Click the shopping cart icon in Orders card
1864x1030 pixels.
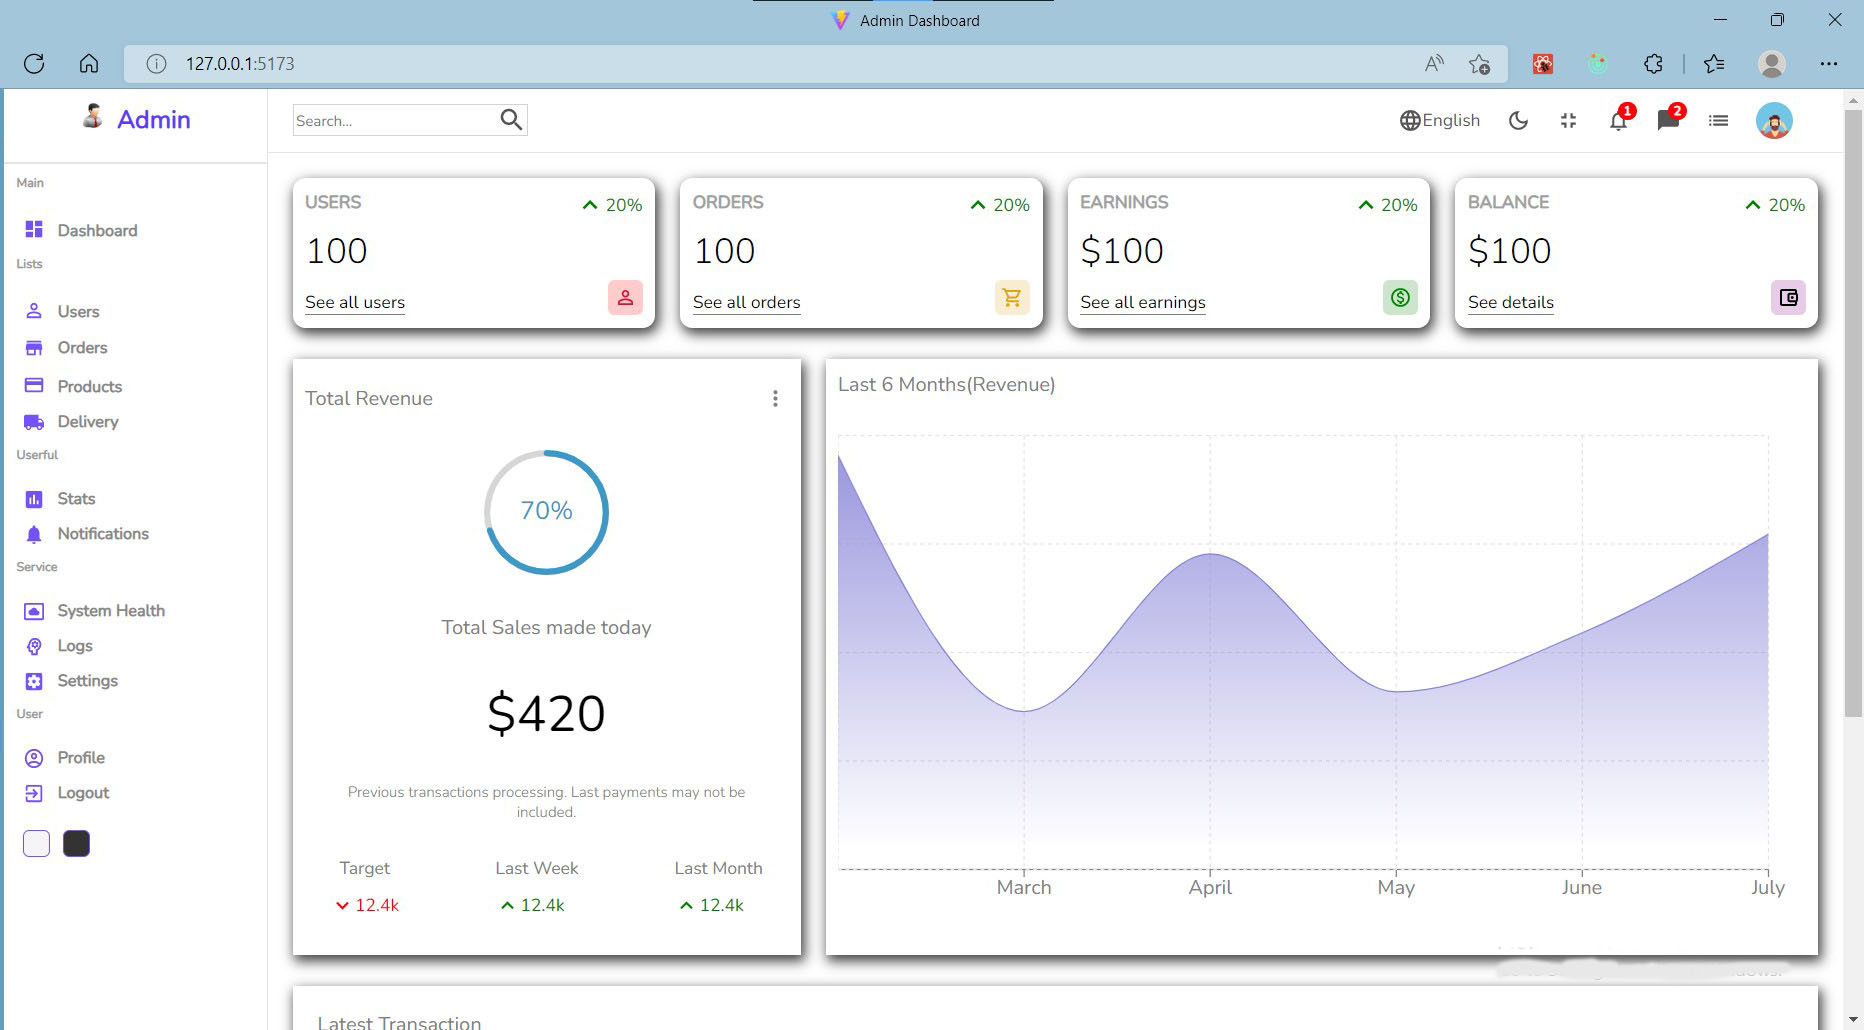(x=1012, y=298)
